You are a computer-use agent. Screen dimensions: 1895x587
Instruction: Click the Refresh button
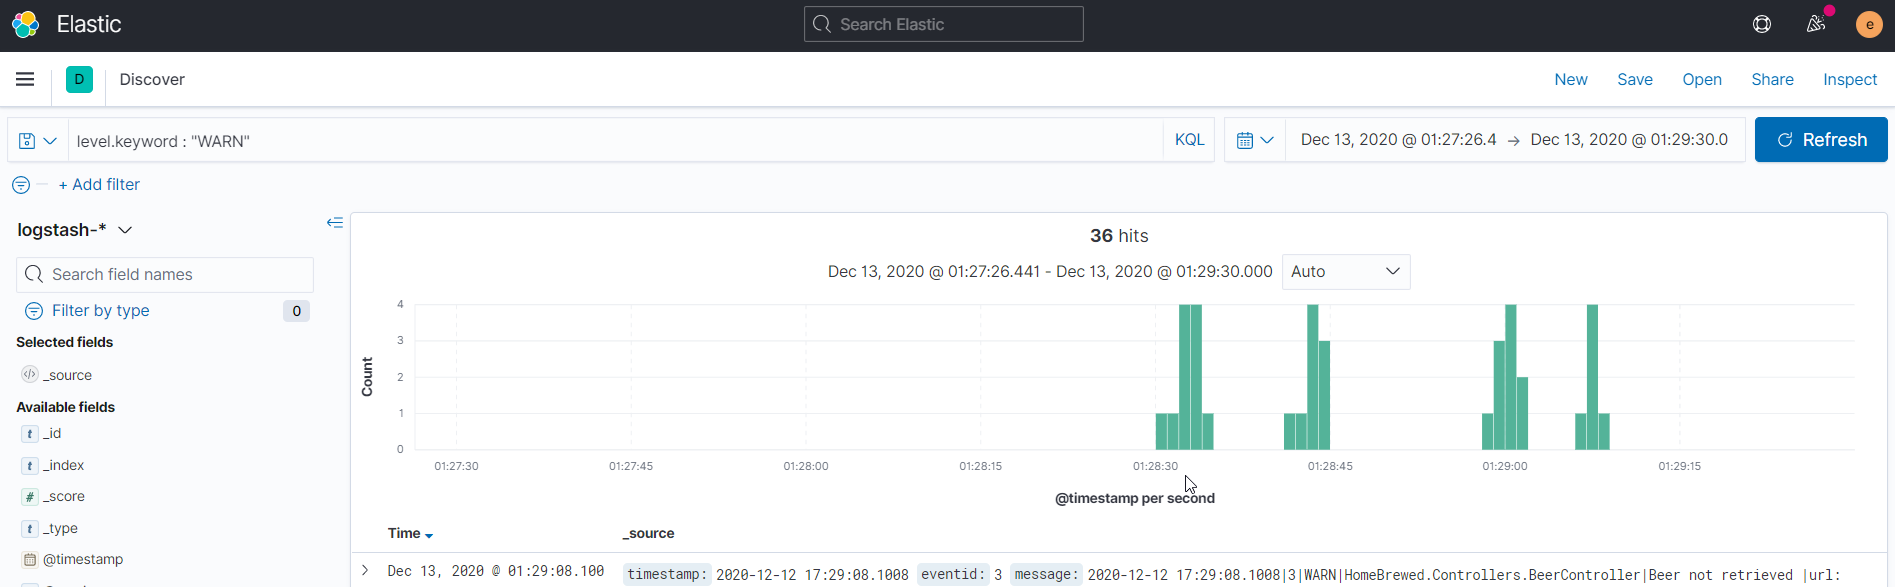click(x=1821, y=140)
